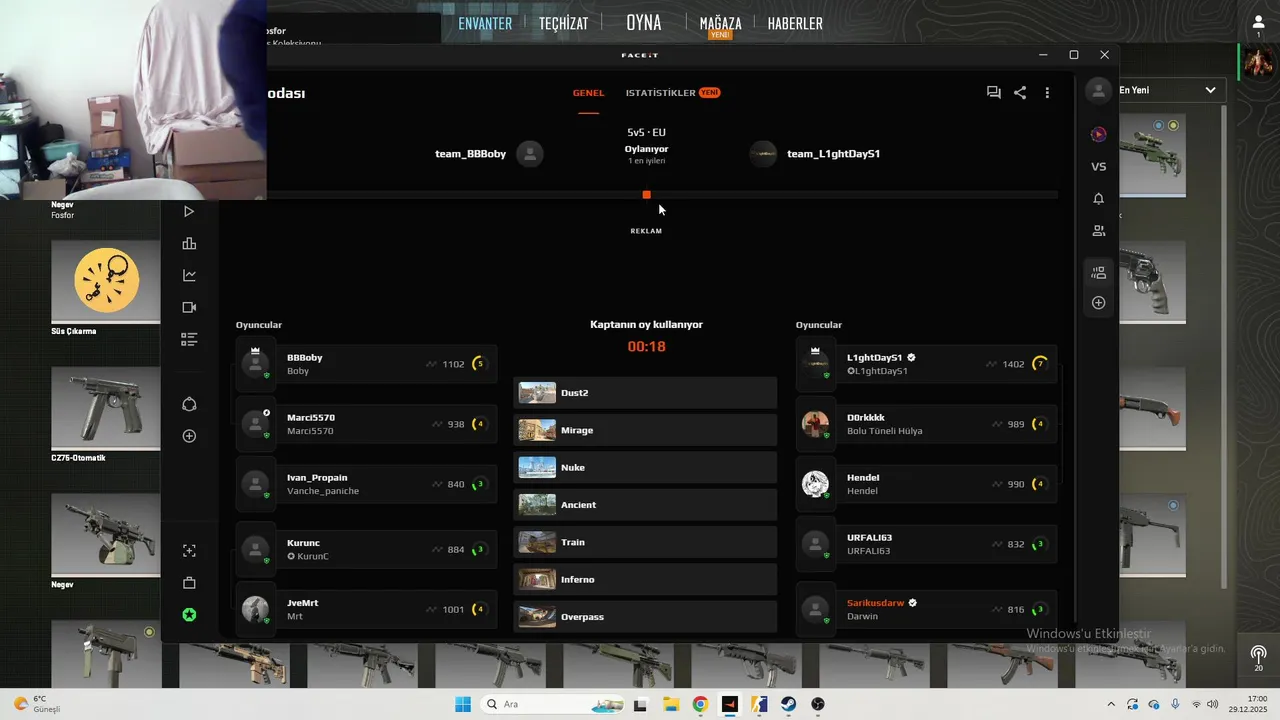The width and height of the screenshot is (1280, 720).
Task: Open L1ghtDay51 player card
Action: tap(926, 364)
